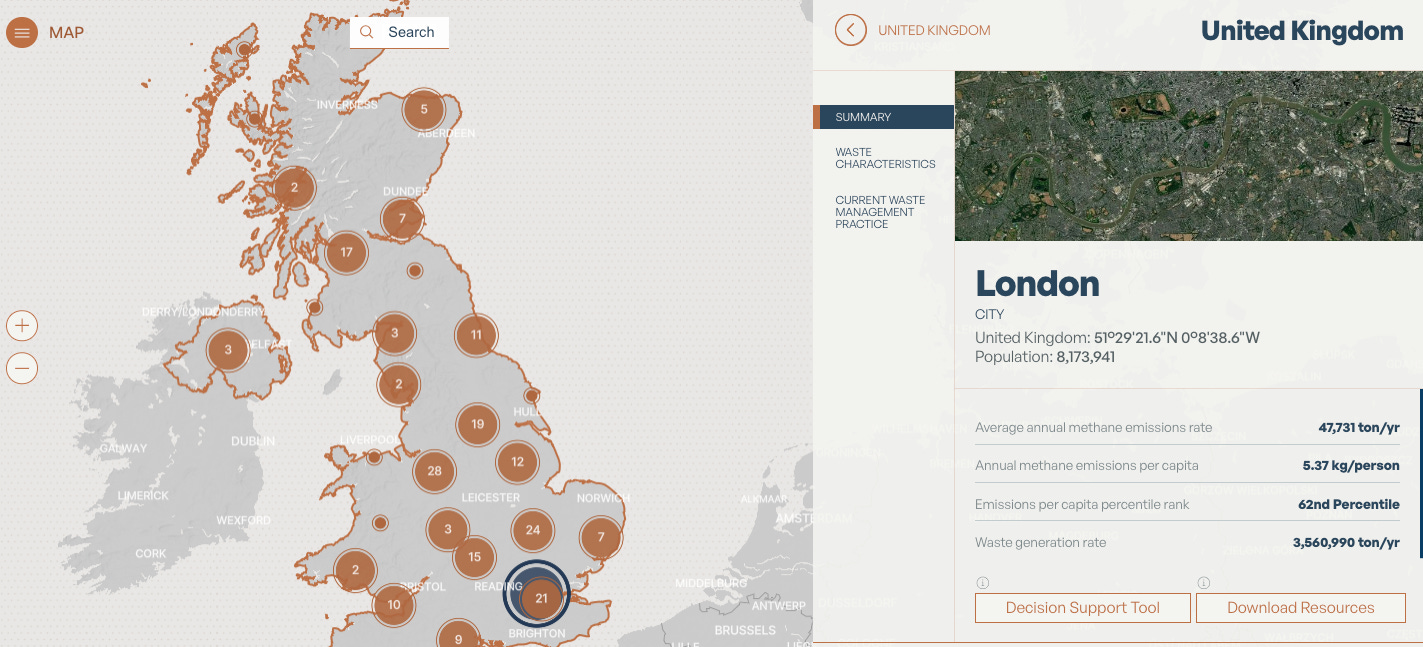Zoom out using the minus map control

pos(21,368)
